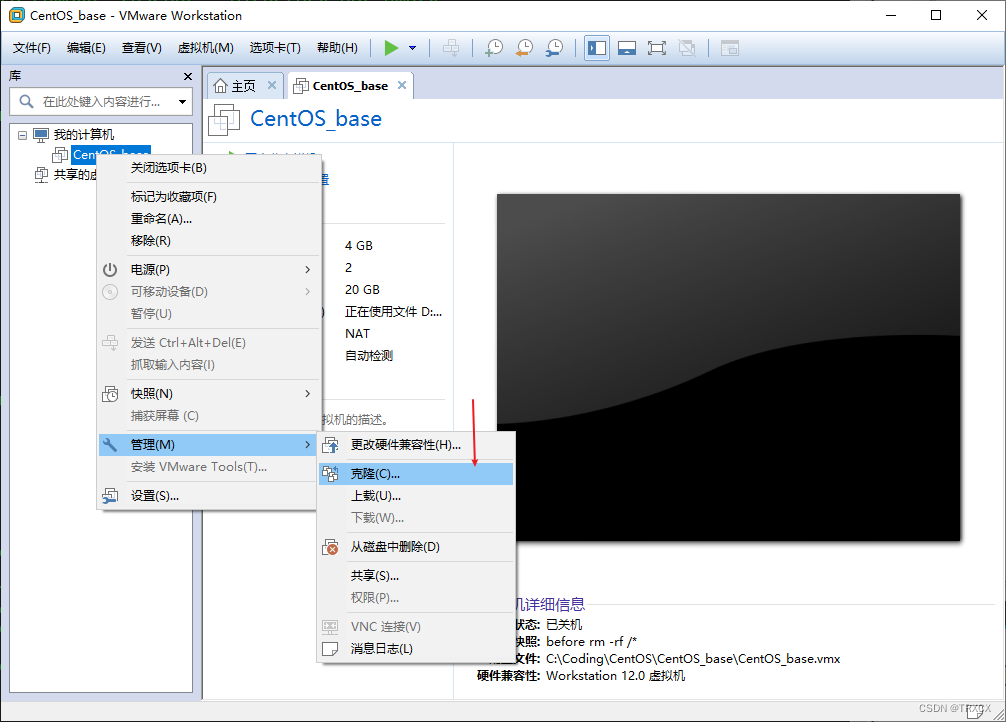The image size is (1006, 722).
Task: Click the library search input field
Action: [x=101, y=101]
